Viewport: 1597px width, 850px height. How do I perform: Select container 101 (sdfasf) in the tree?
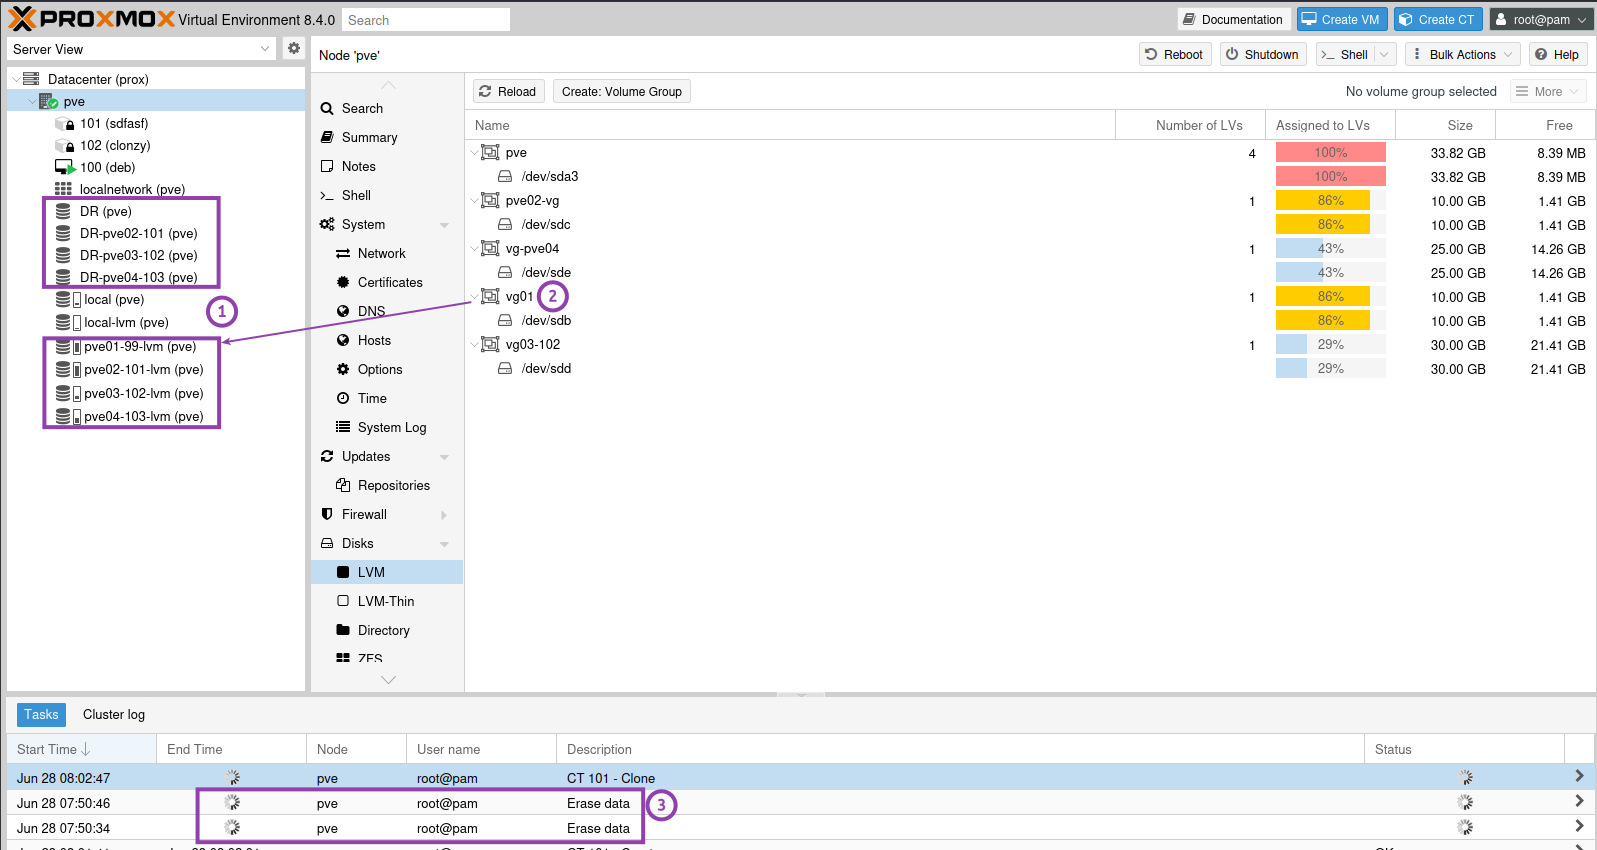coord(114,123)
